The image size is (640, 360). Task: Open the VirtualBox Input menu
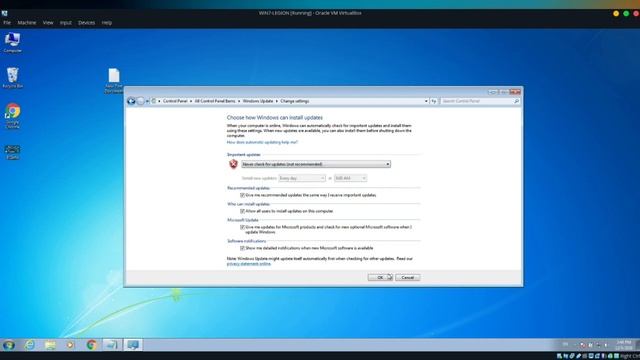tap(65, 23)
